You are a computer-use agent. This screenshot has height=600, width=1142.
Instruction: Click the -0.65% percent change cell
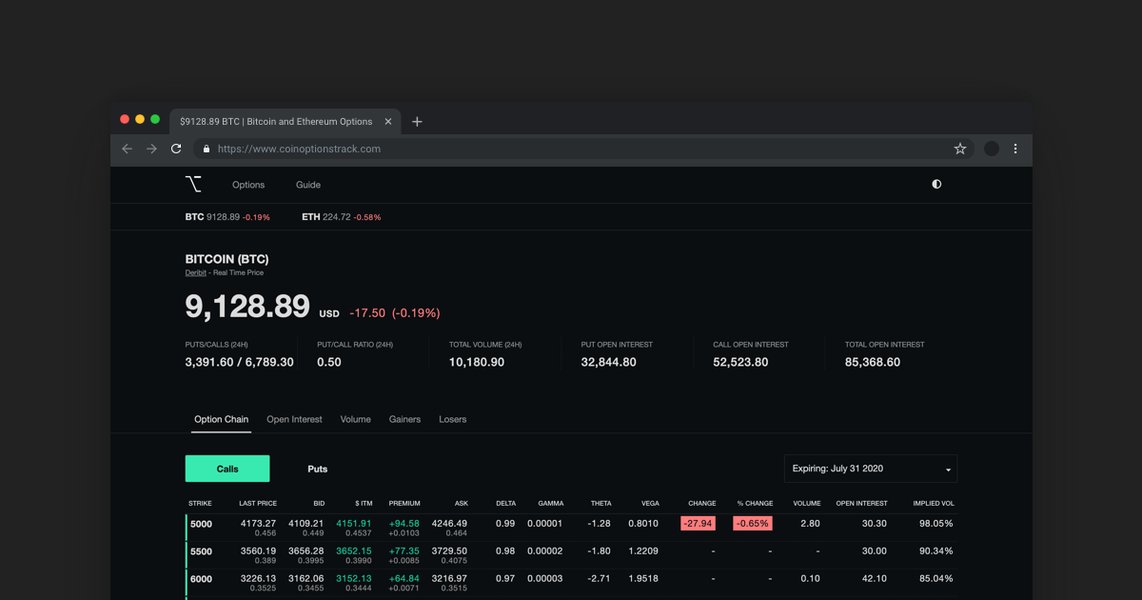pos(752,524)
